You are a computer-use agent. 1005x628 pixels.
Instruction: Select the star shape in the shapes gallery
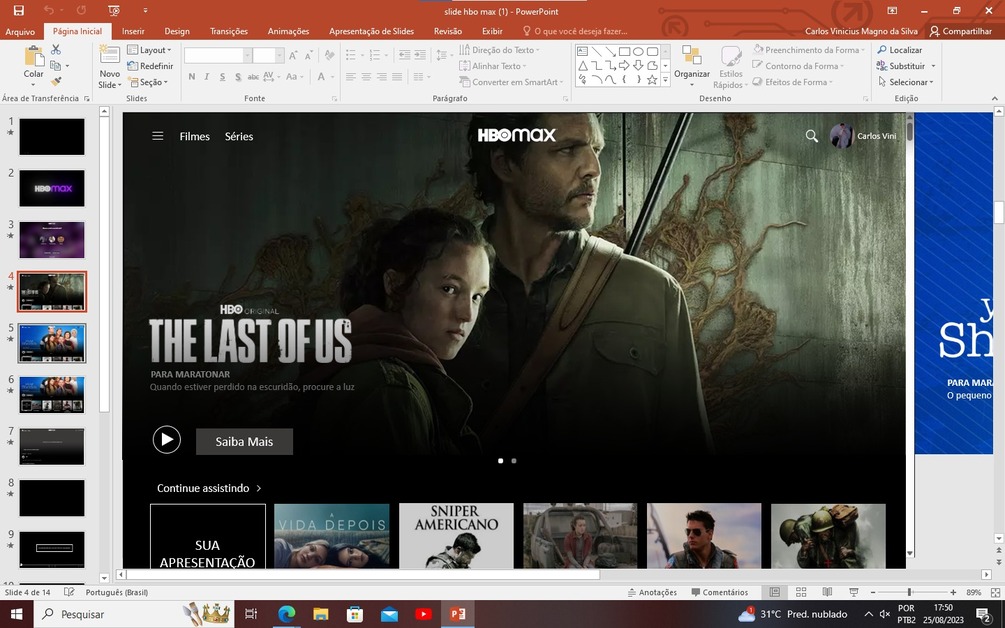[x=651, y=80]
